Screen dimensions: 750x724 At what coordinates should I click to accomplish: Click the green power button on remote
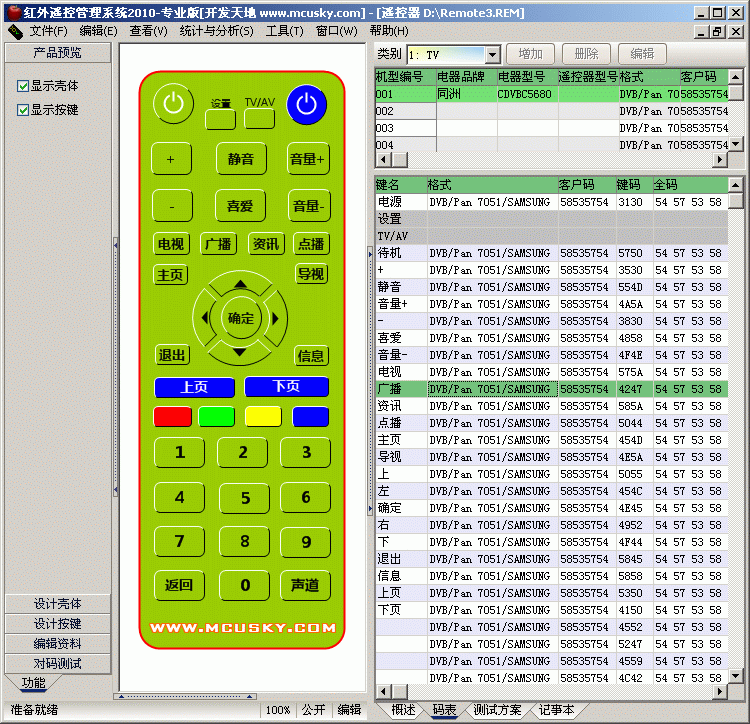tap(173, 103)
